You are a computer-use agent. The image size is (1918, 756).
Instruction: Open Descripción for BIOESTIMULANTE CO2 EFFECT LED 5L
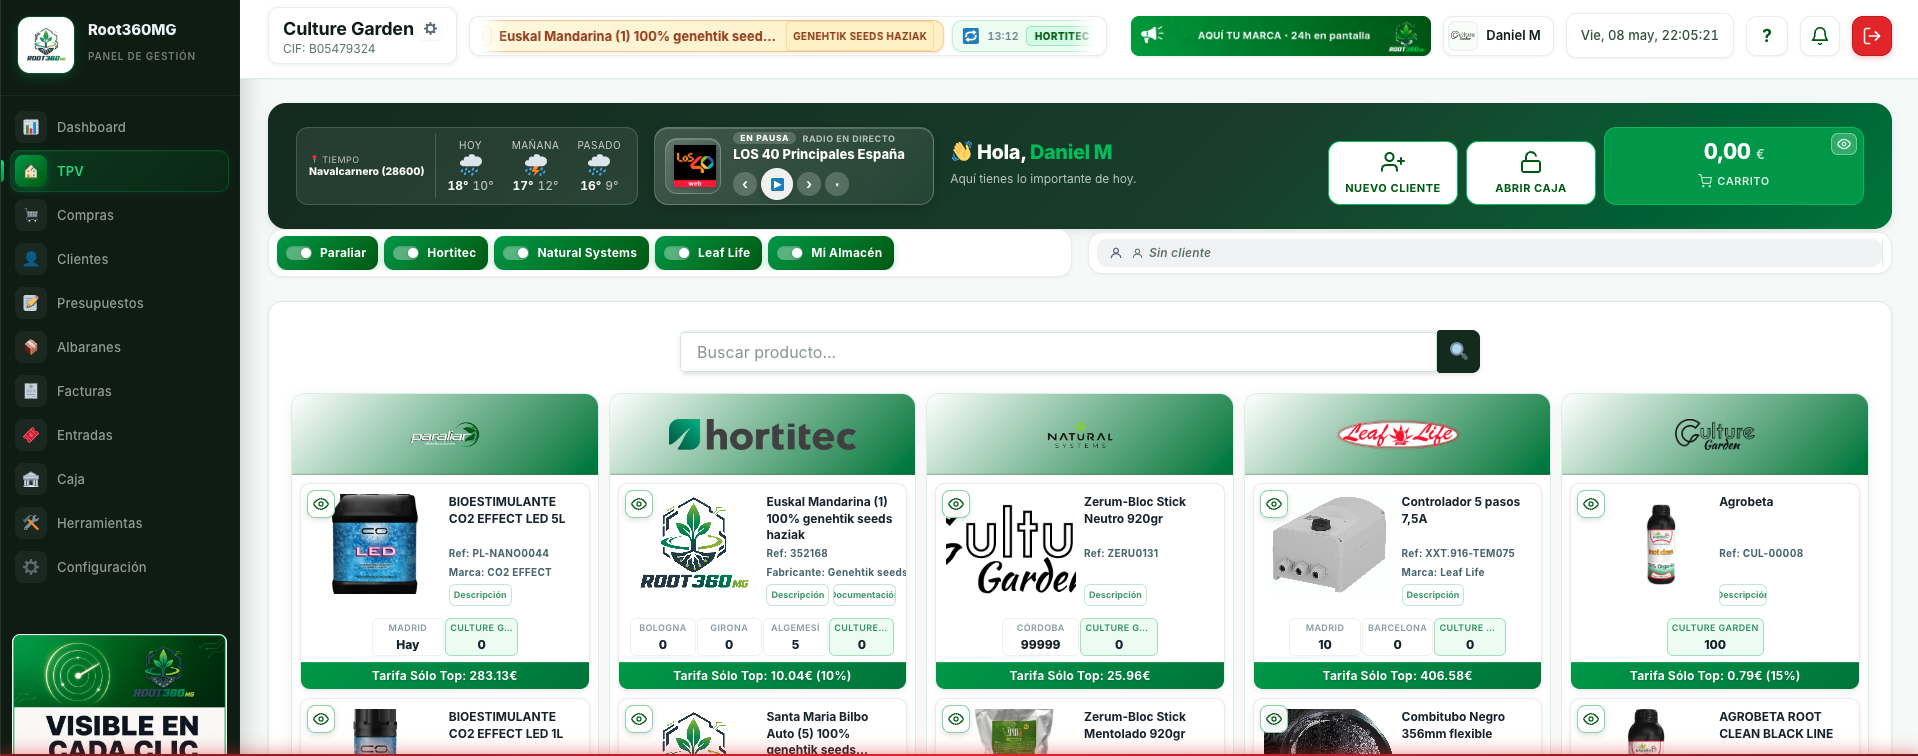480,595
